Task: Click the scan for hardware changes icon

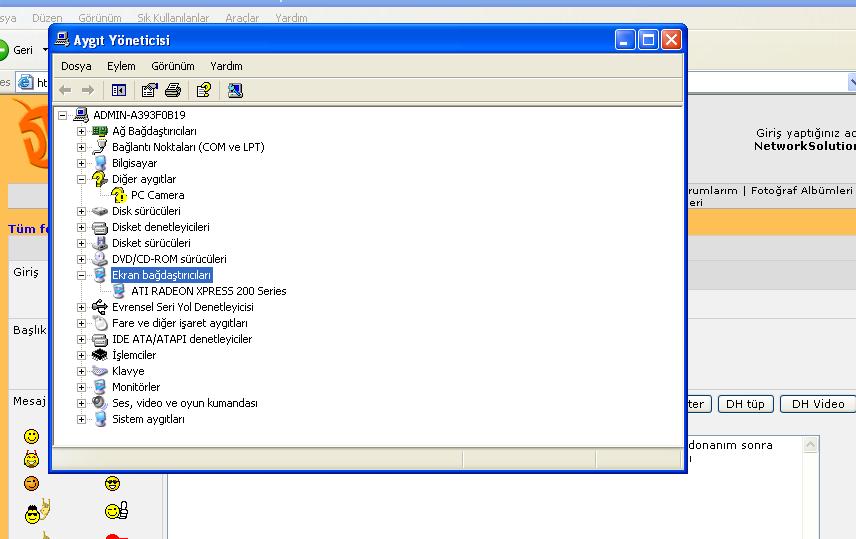Action: coord(235,90)
